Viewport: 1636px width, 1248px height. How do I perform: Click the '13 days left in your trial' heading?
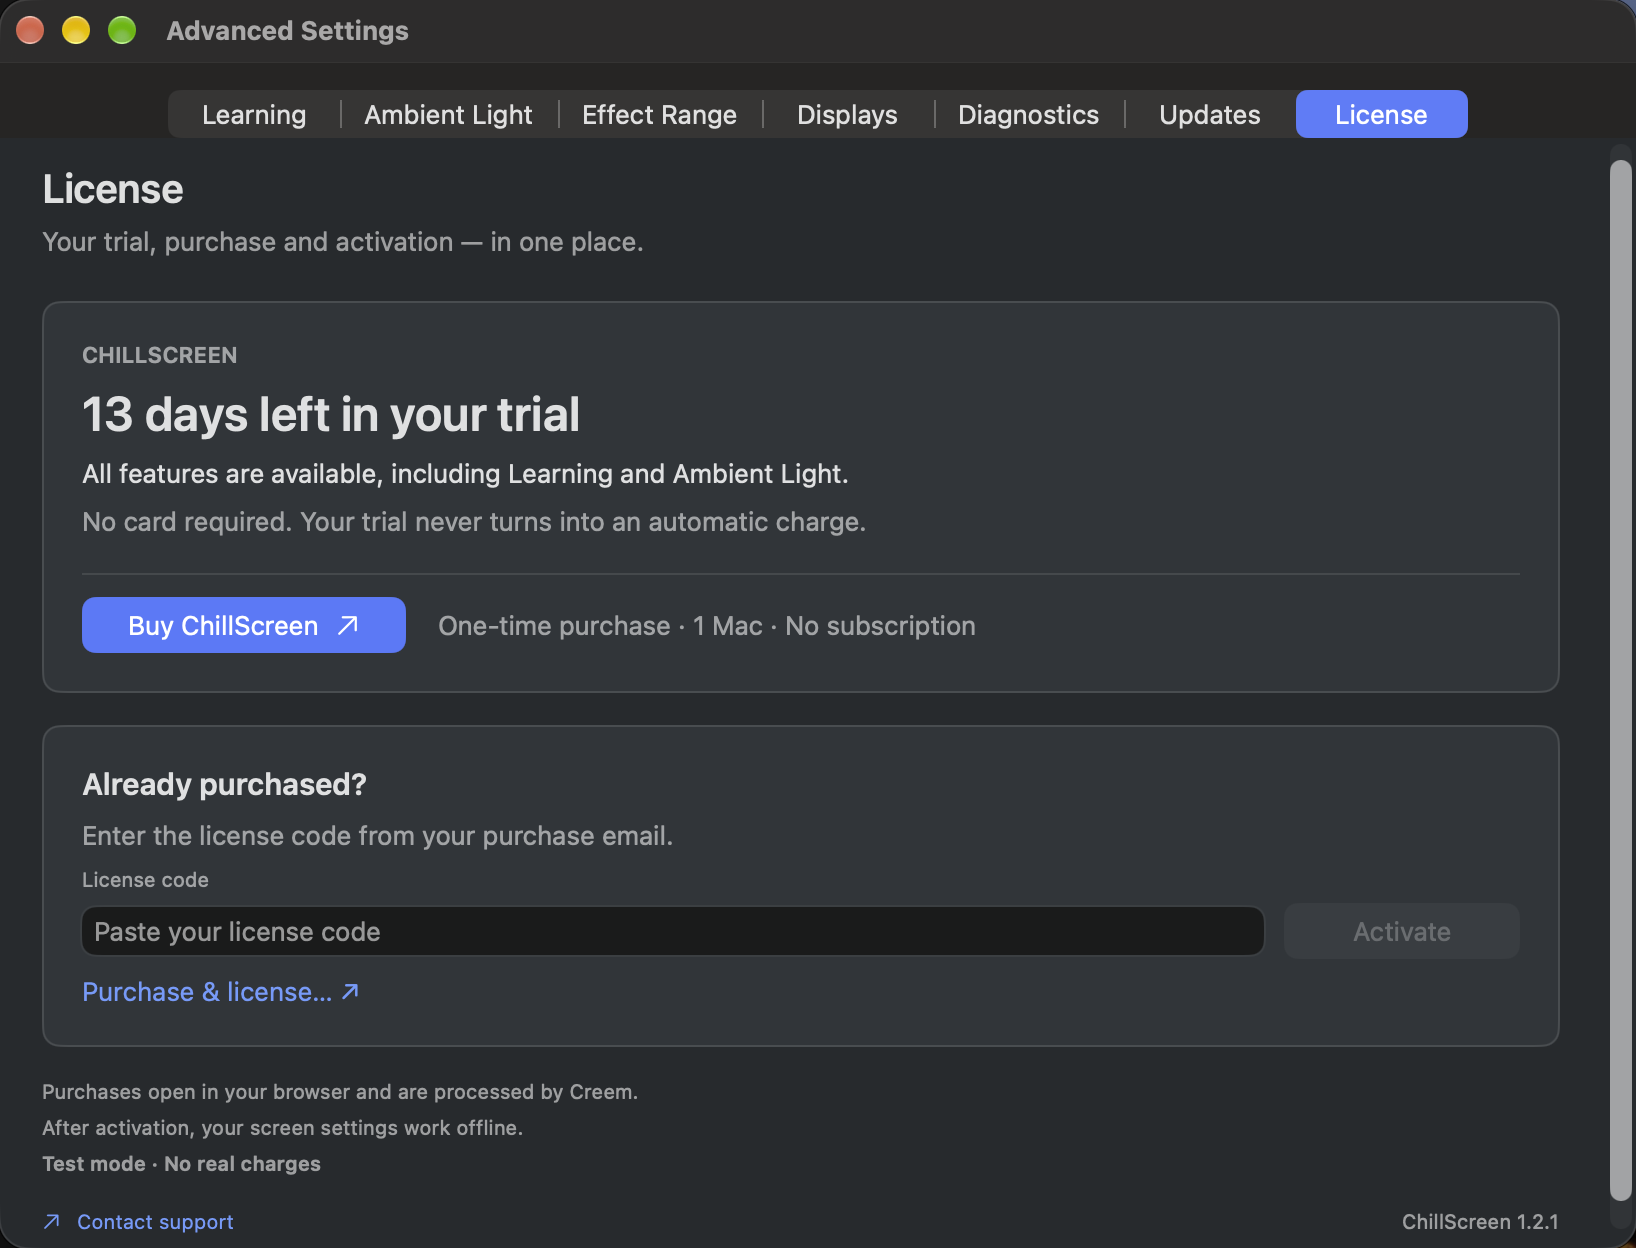pyautogui.click(x=331, y=415)
